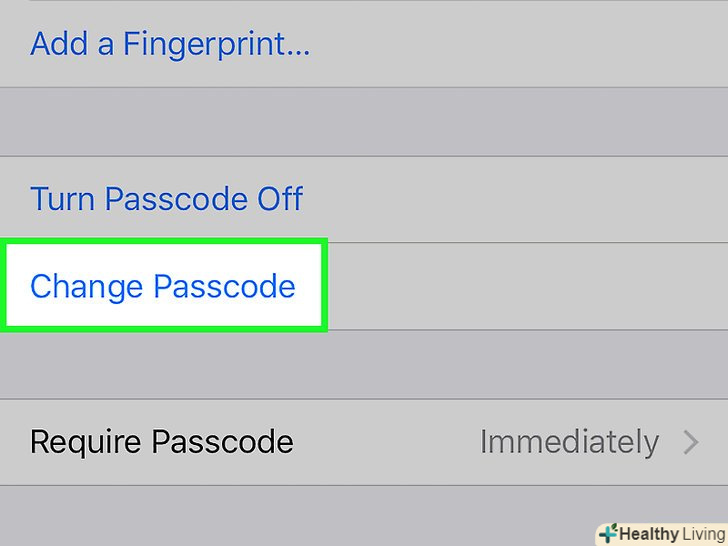Tap the Add a Fingerprint link
Viewport: 728px width, 546px height.
click(170, 45)
